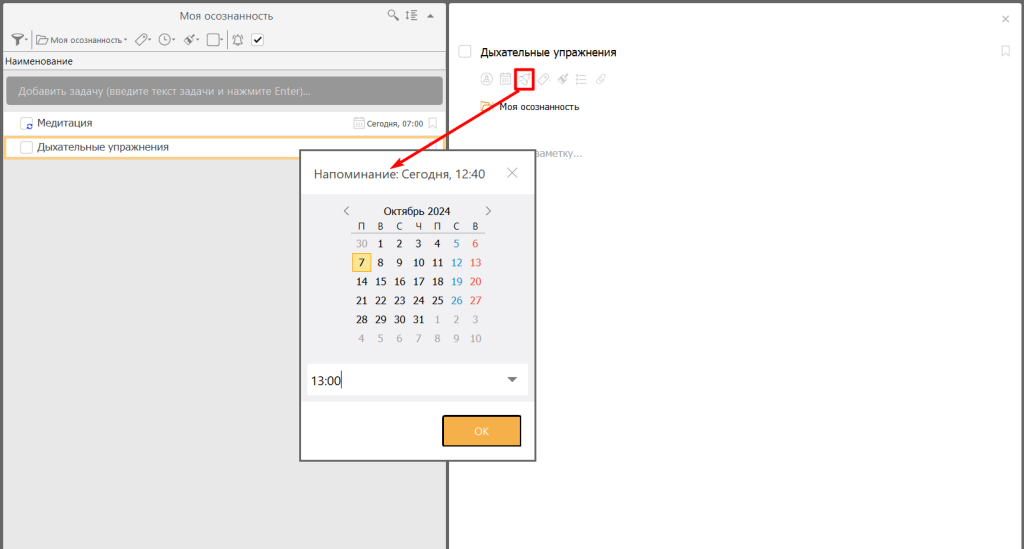Click the assignee person icon in task details
This screenshot has width=1024, height=549.
click(x=487, y=78)
